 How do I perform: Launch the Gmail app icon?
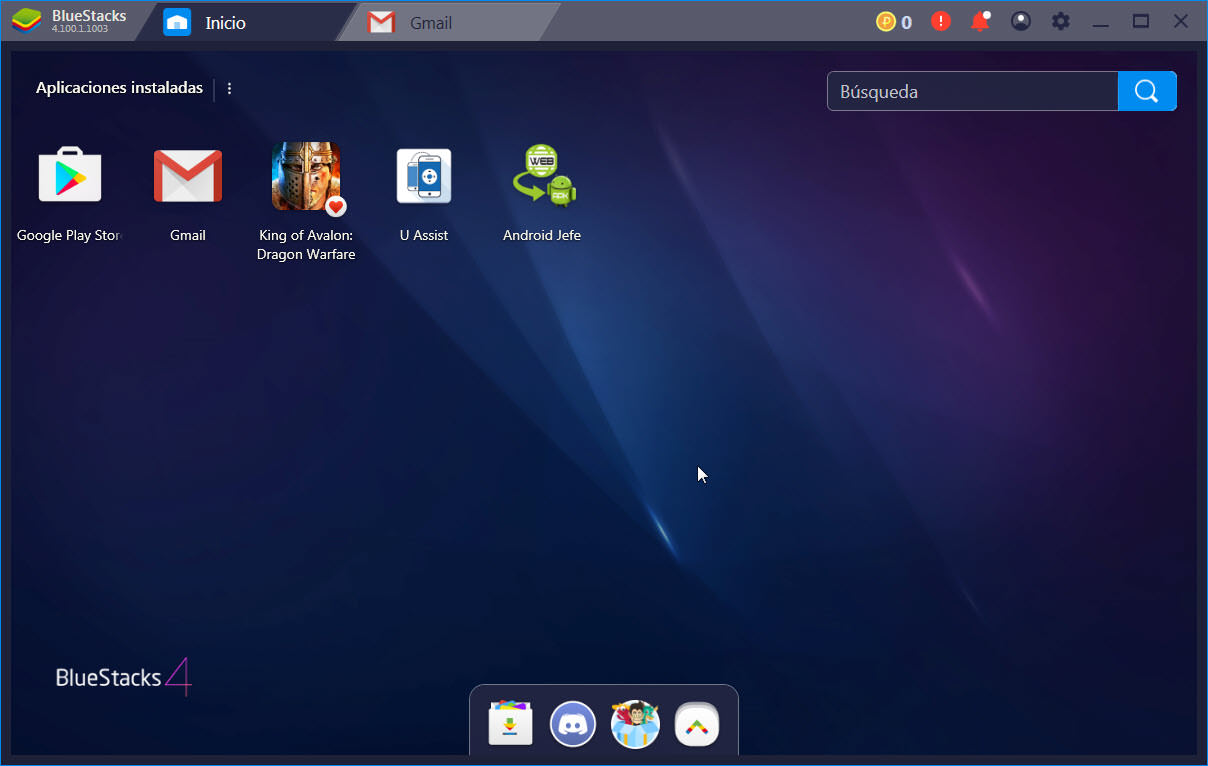tap(188, 176)
